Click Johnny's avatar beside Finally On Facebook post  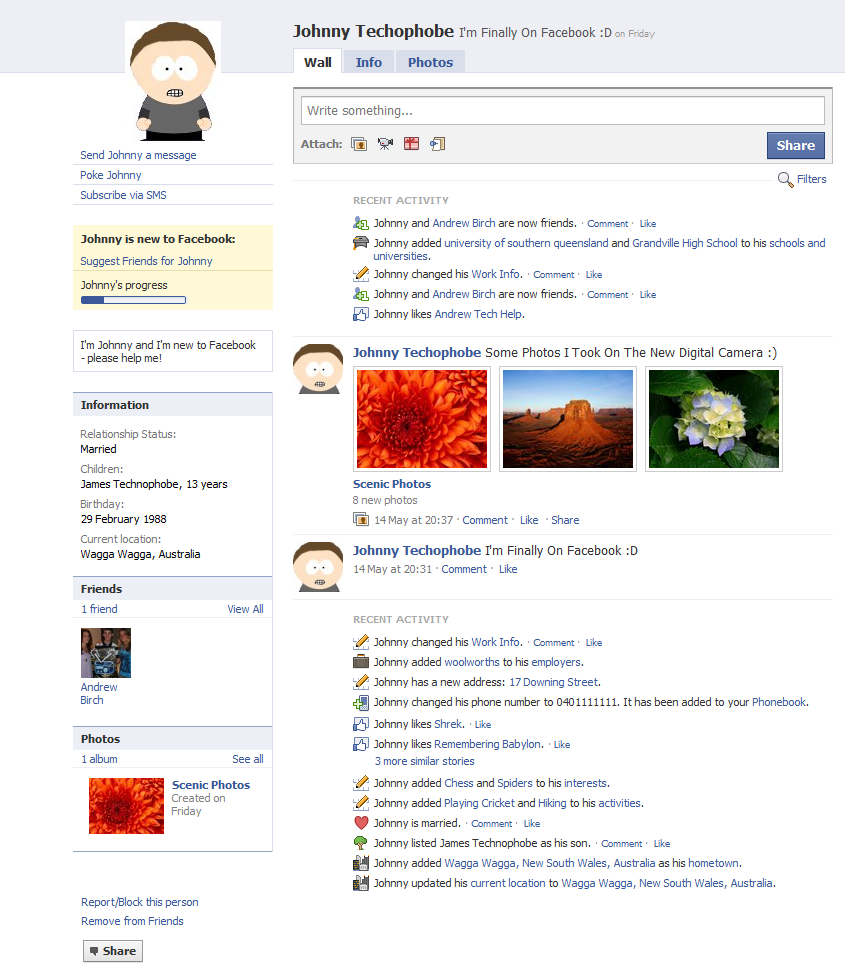coord(318,567)
